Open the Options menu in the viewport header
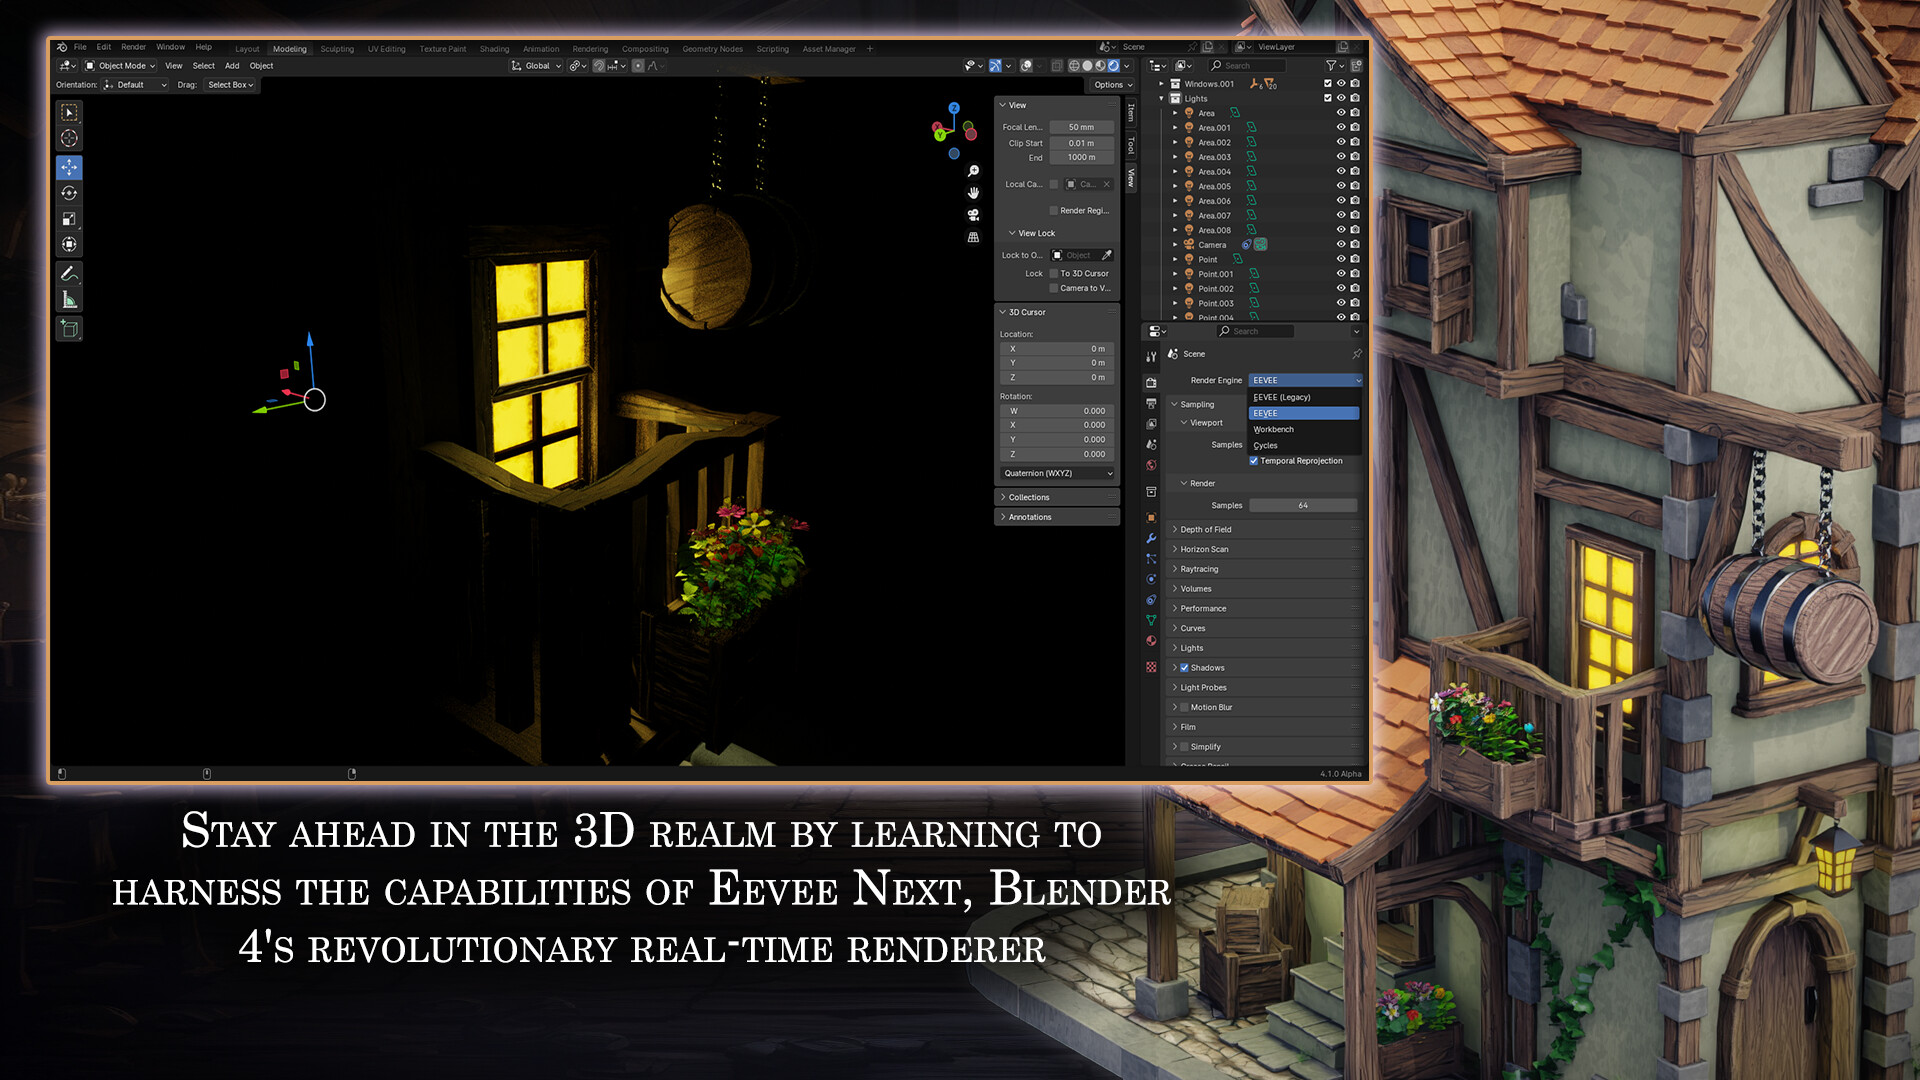This screenshot has height=1080, width=1920. [x=1110, y=85]
